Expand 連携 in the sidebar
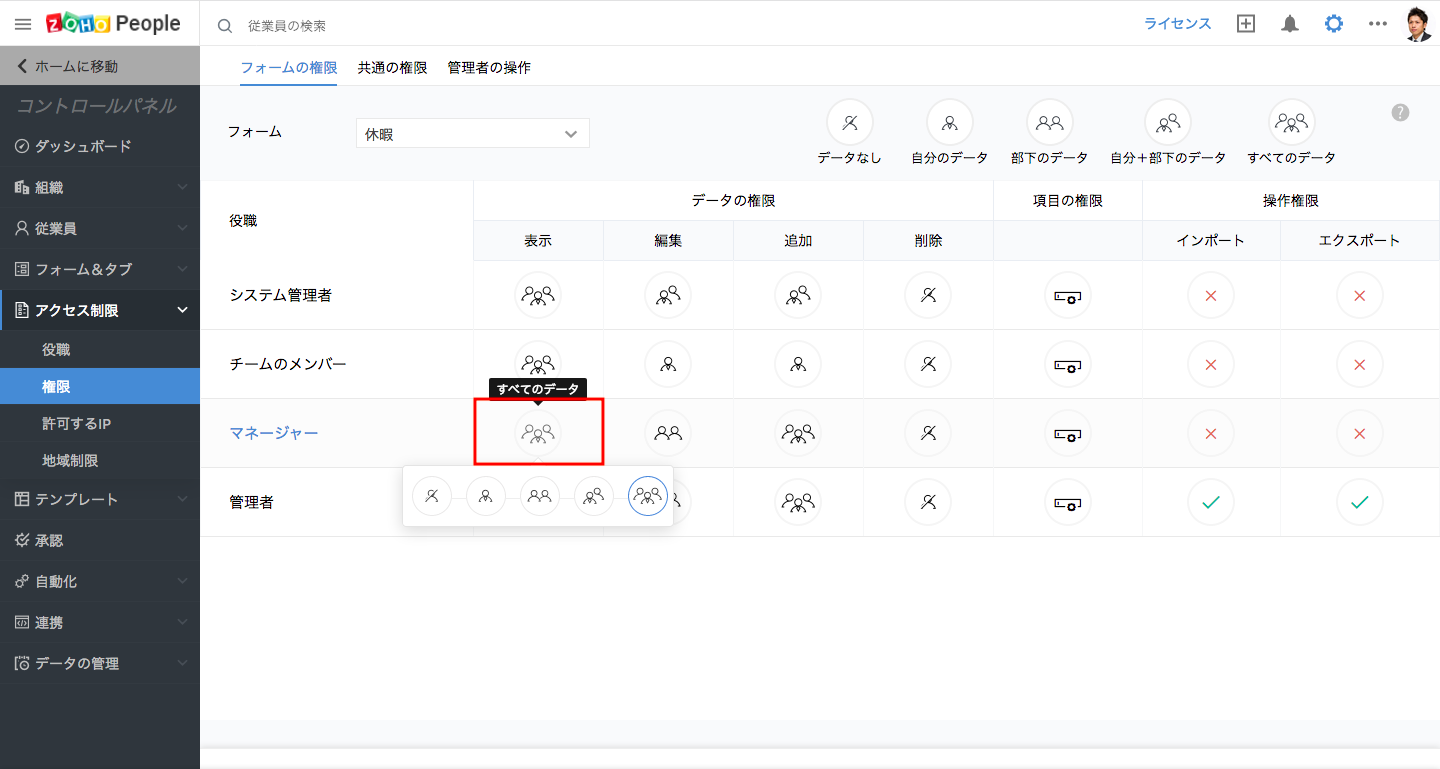Viewport: 1440px width, 769px height. (100, 622)
